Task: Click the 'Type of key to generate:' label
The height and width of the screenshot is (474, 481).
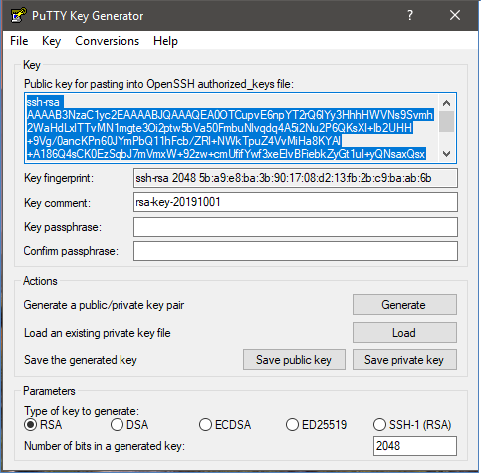Action: 81,411
